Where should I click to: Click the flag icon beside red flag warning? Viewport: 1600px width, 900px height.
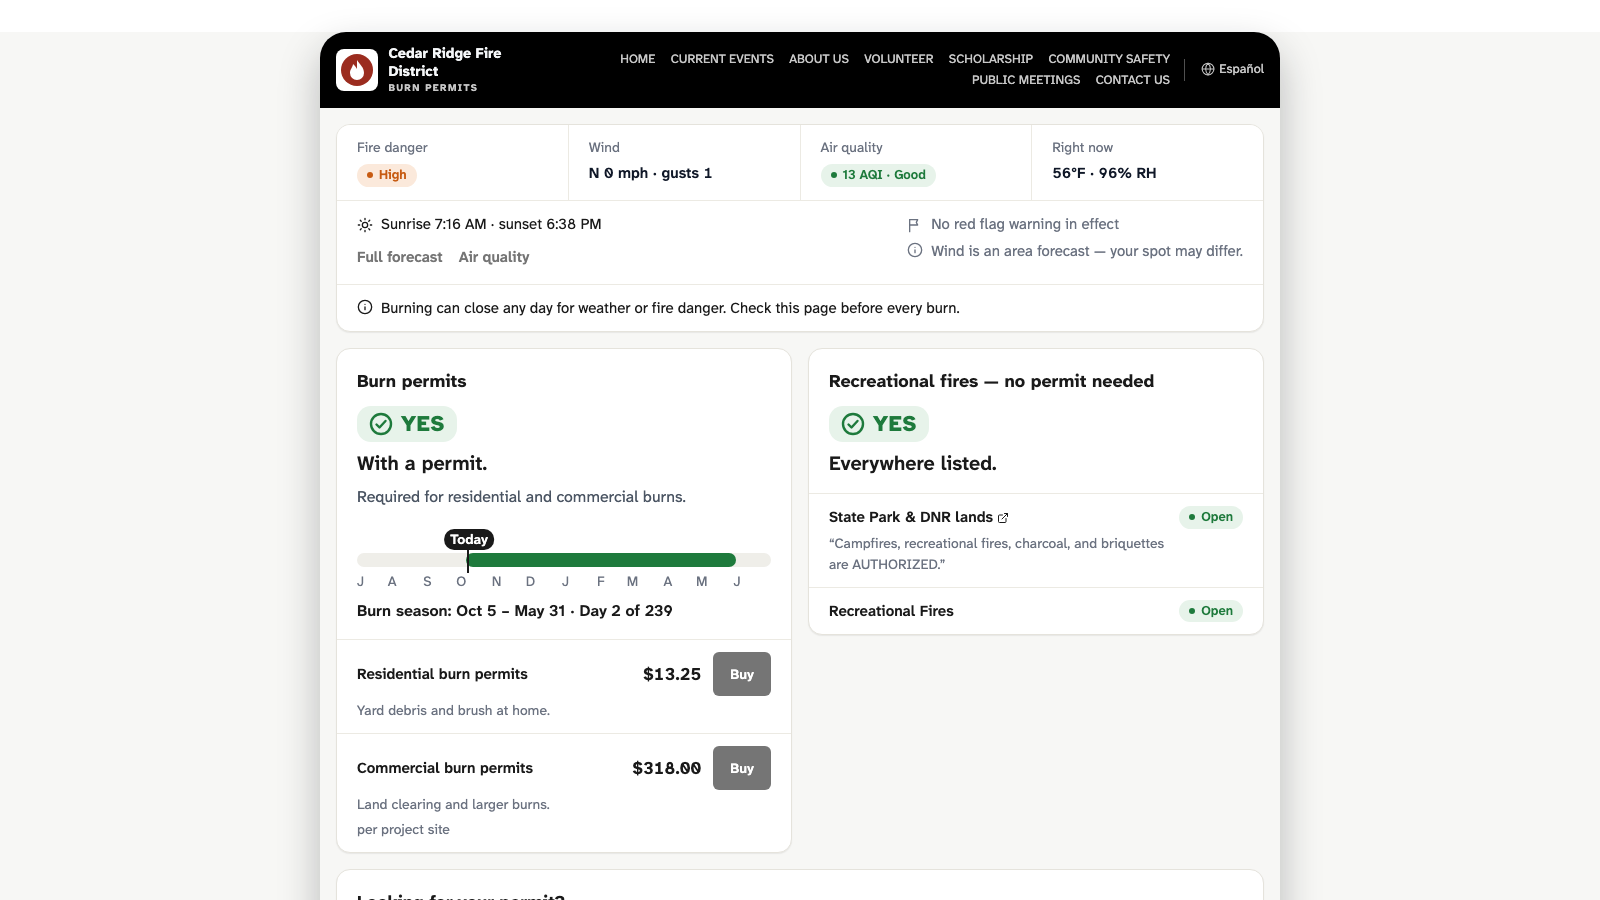click(x=914, y=225)
